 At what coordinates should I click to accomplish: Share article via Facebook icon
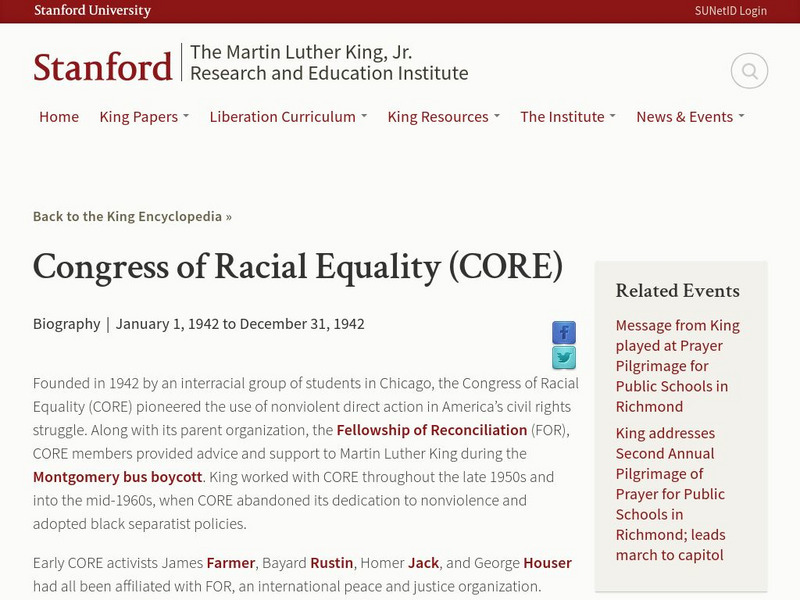pyautogui.click(x=564, y=333)
